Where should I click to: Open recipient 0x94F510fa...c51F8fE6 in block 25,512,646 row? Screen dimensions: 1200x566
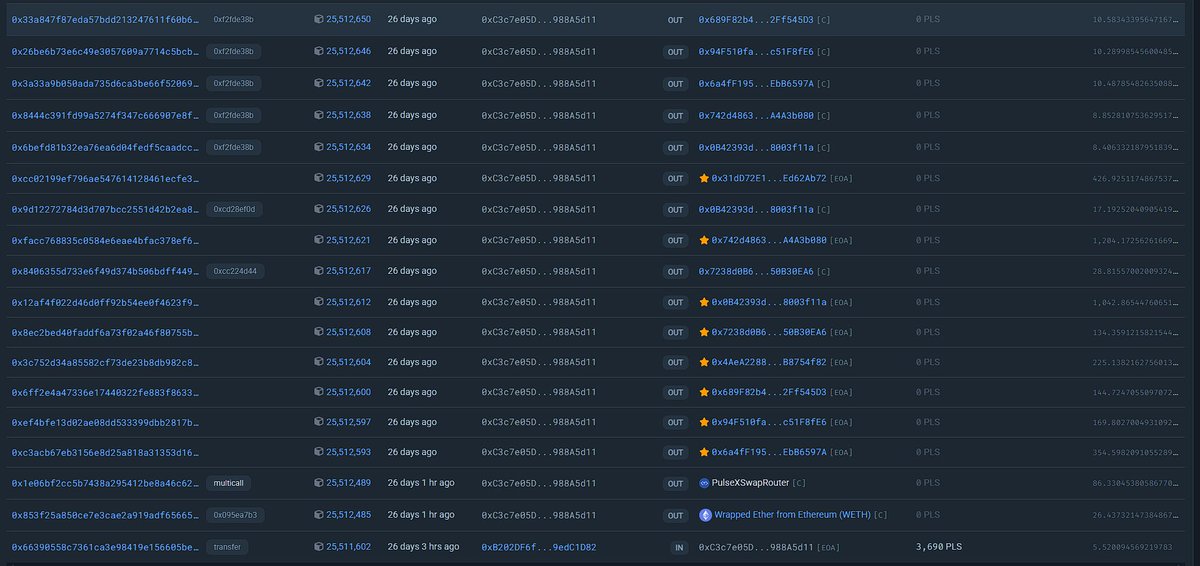click(x=756, y=51)
